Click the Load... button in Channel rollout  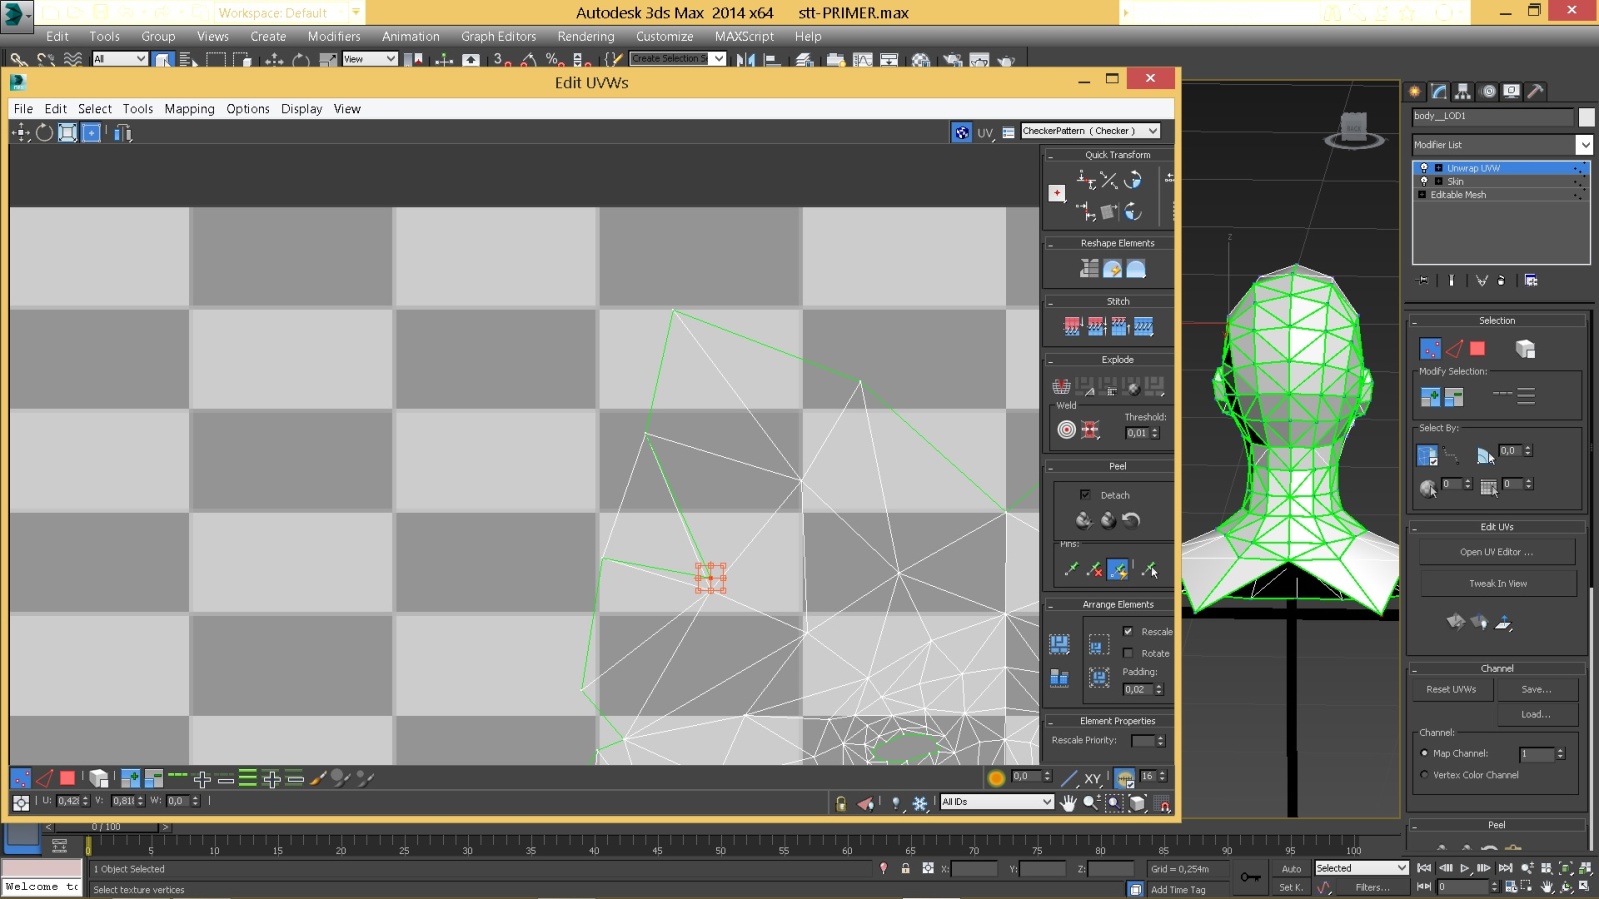click(x=1536, y=714)
